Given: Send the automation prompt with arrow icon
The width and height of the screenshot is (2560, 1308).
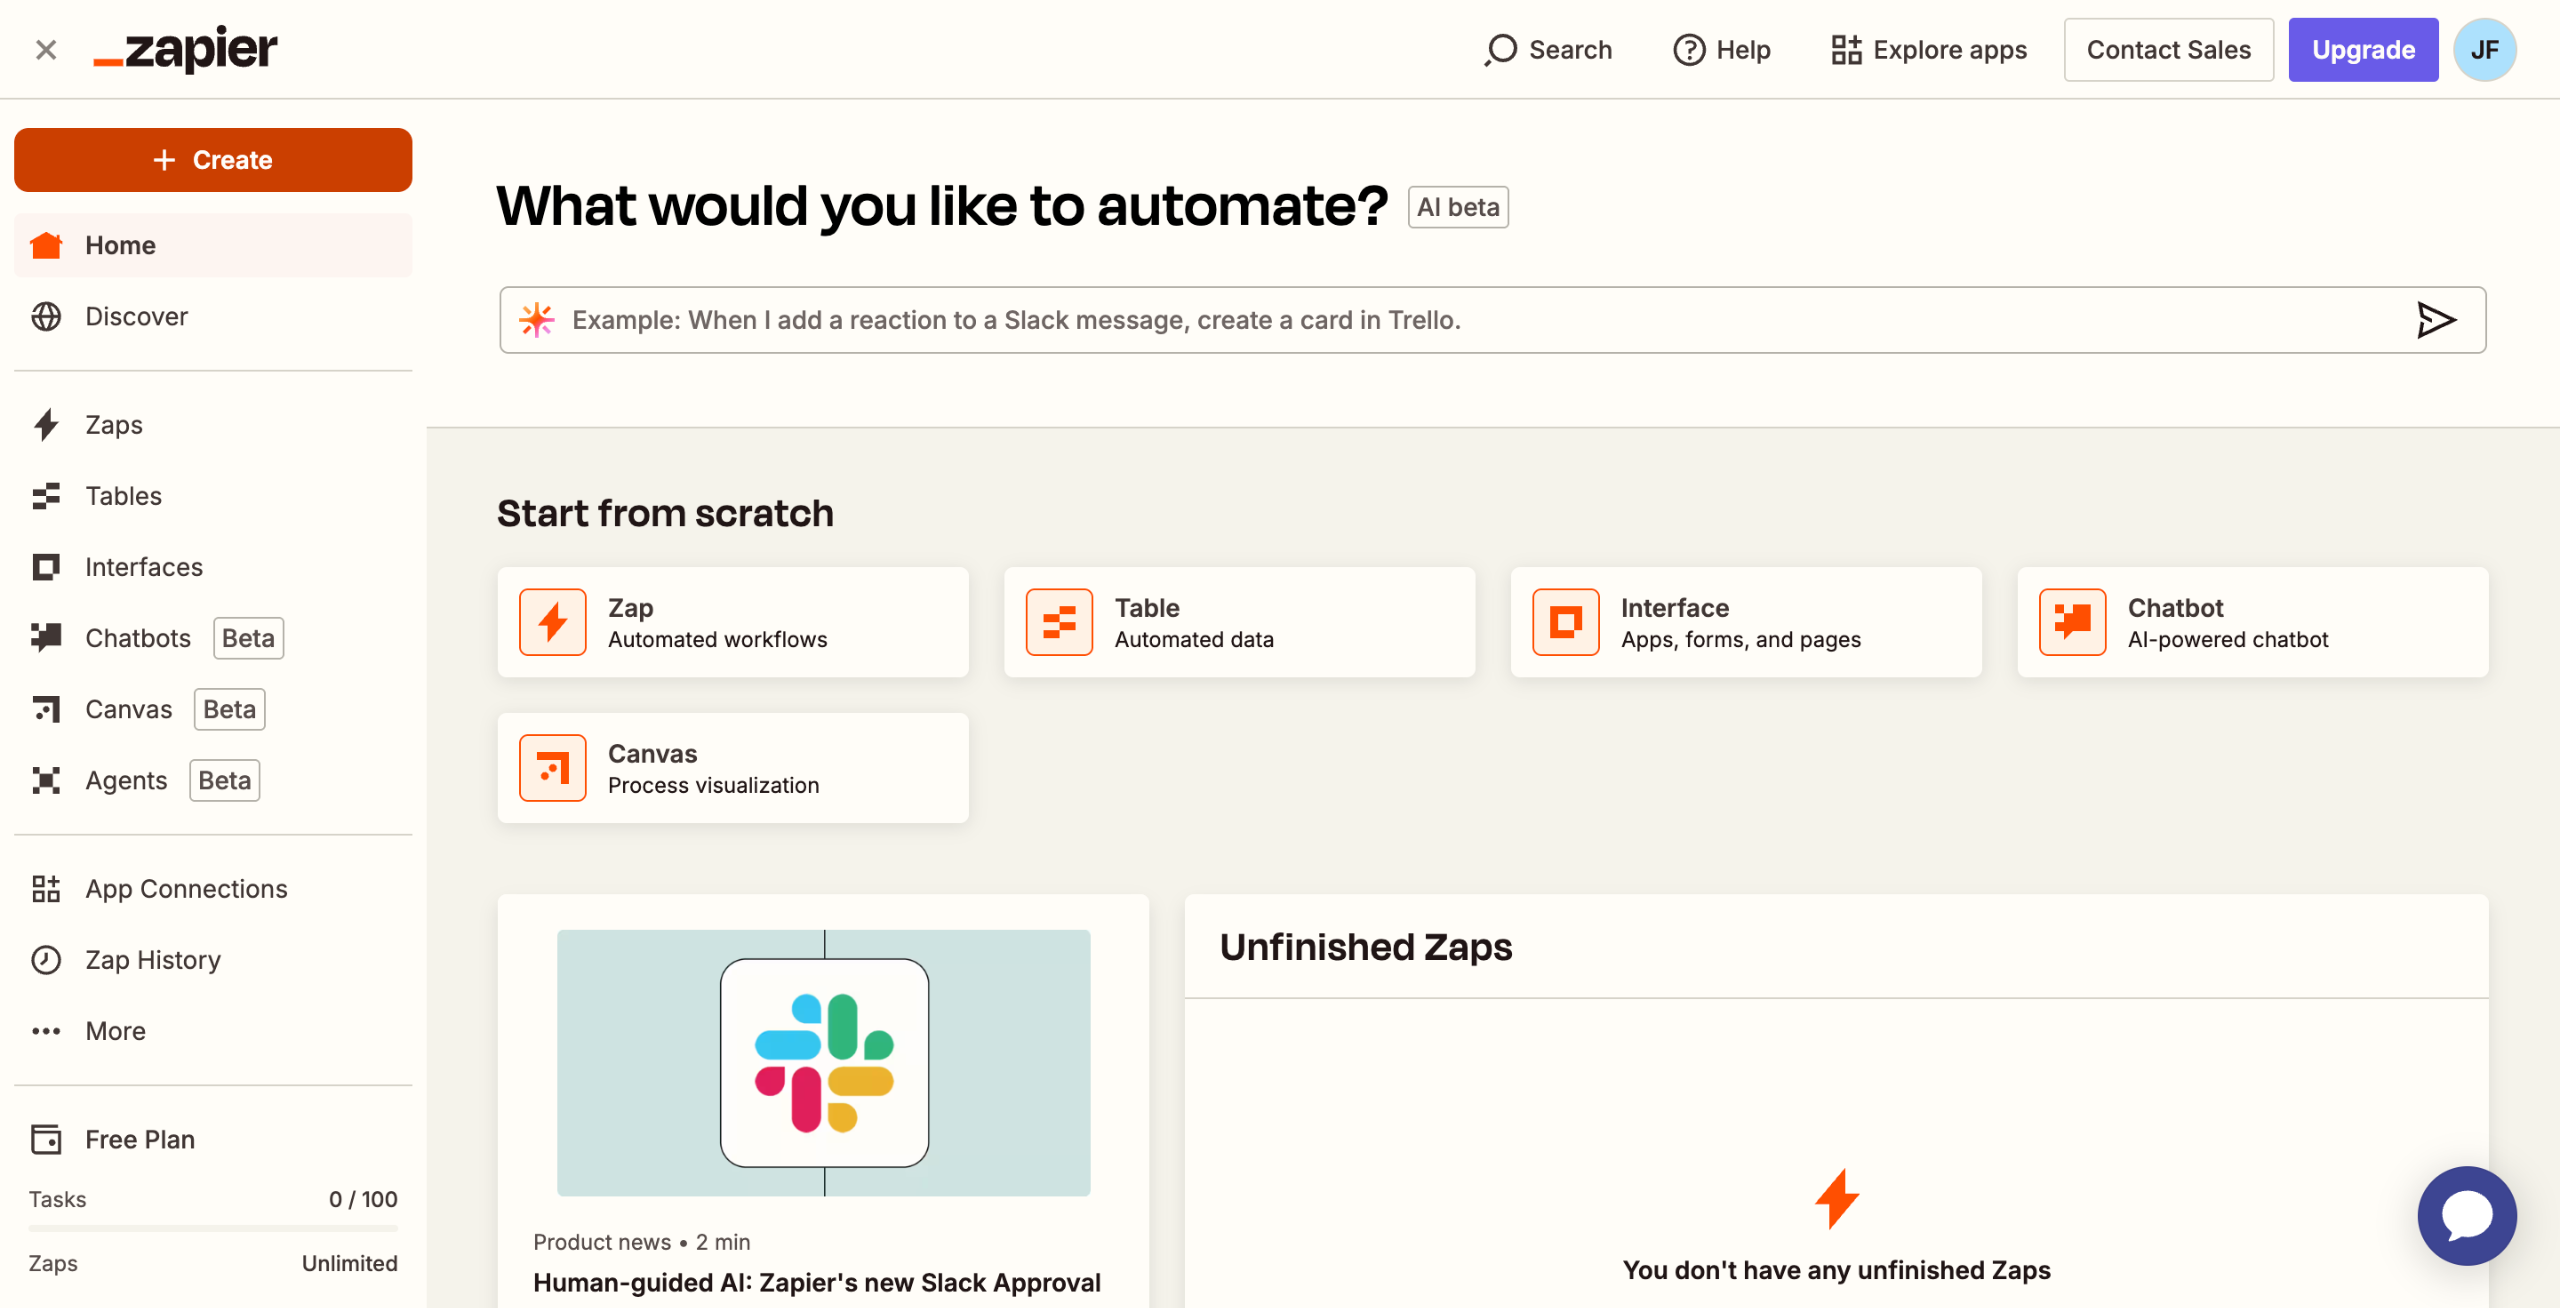Looking at the screenshot, I should 2436,320.
